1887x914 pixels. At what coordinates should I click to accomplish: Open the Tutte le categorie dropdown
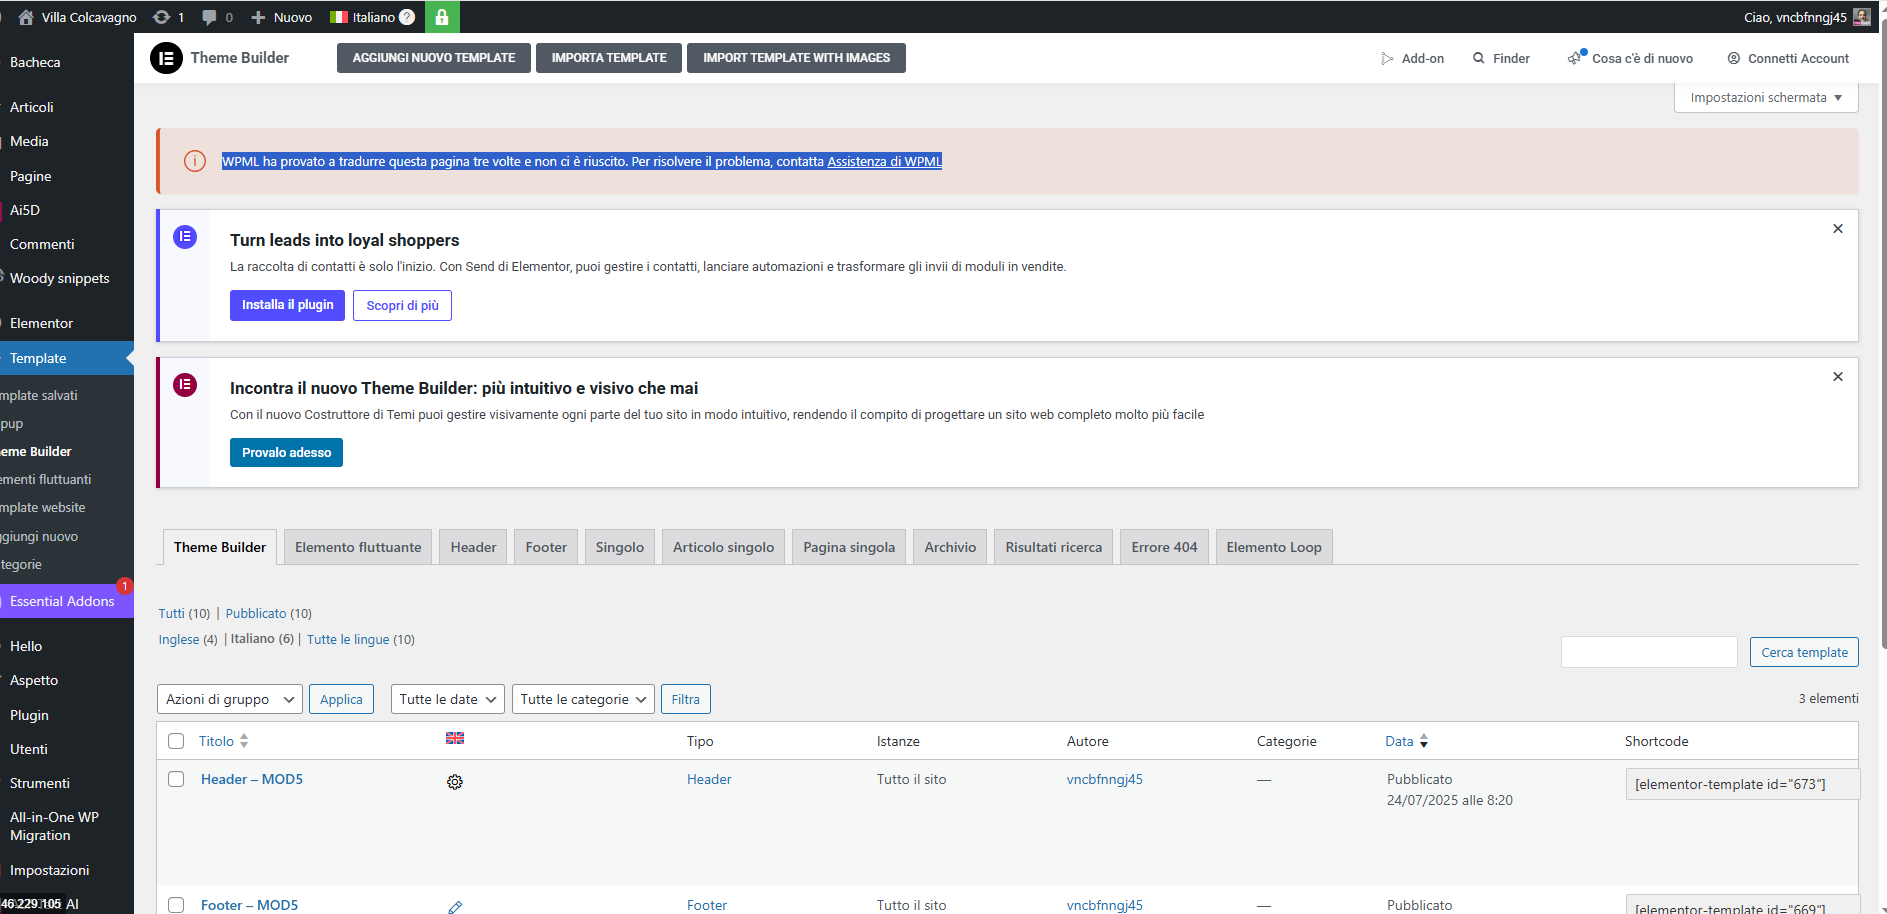coord(583,699)
